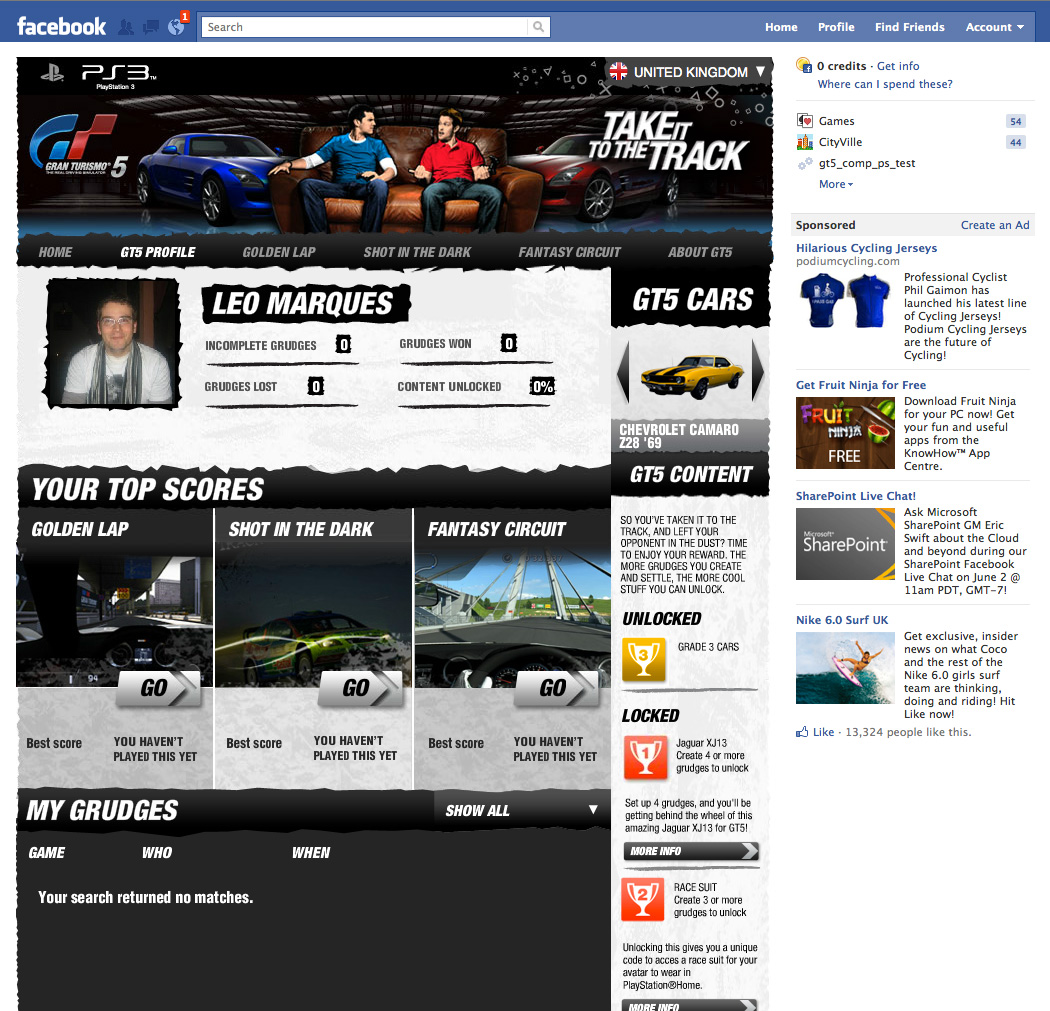Screen dimensions: 1050x1011
Task: Click the credits coin icon
Action: point(804,66)
